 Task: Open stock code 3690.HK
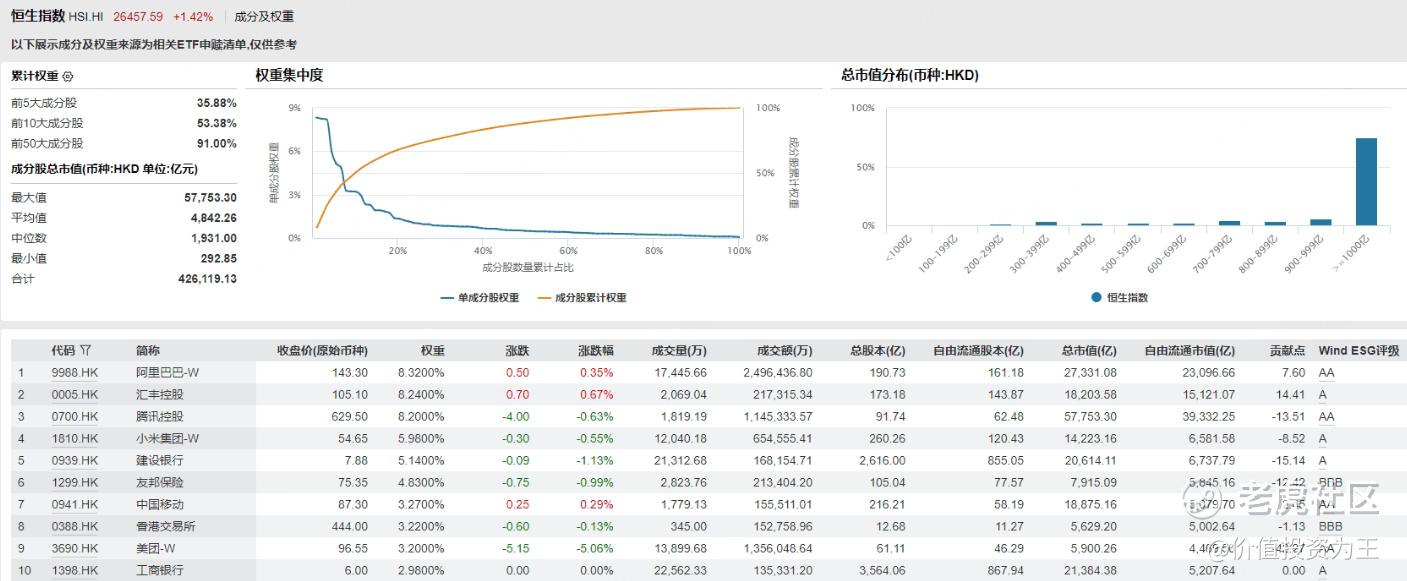[x=75, y=548]
